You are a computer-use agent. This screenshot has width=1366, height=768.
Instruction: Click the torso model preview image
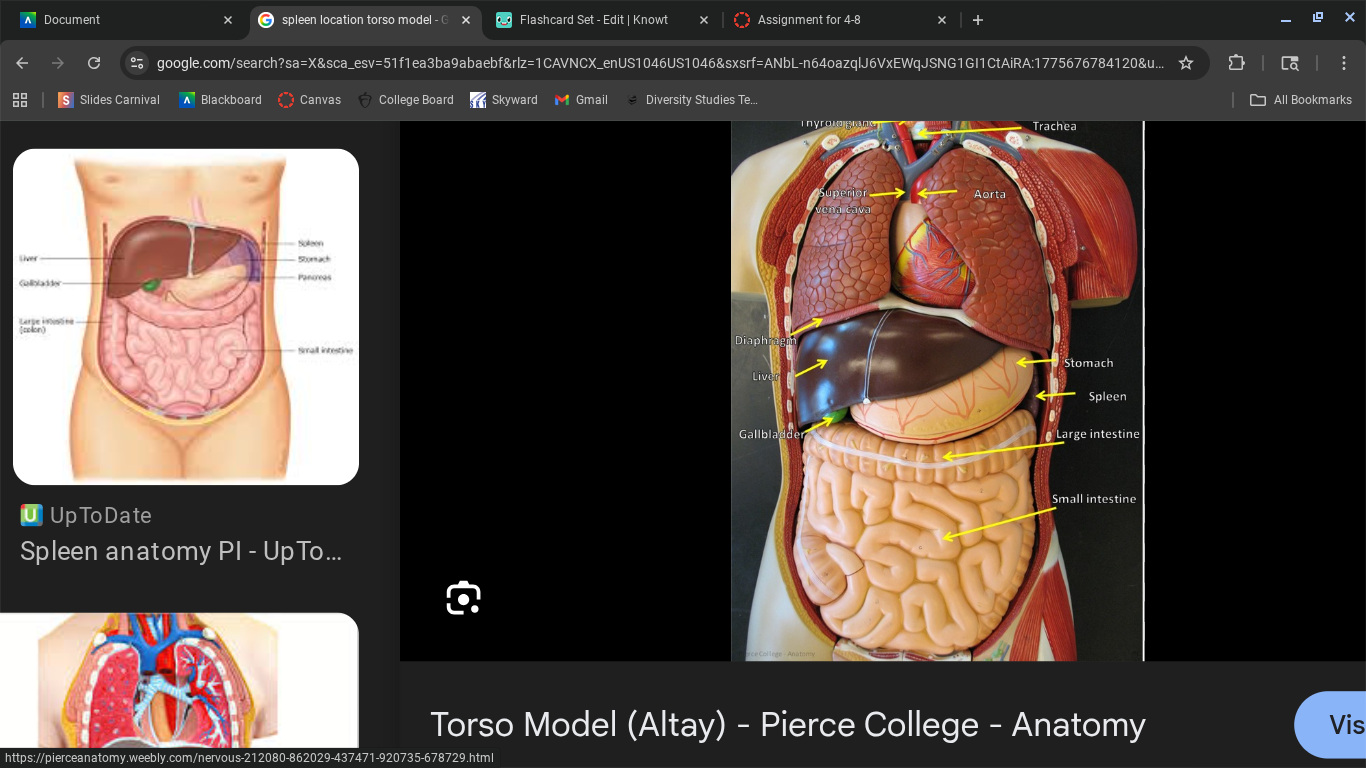point(937,391)
